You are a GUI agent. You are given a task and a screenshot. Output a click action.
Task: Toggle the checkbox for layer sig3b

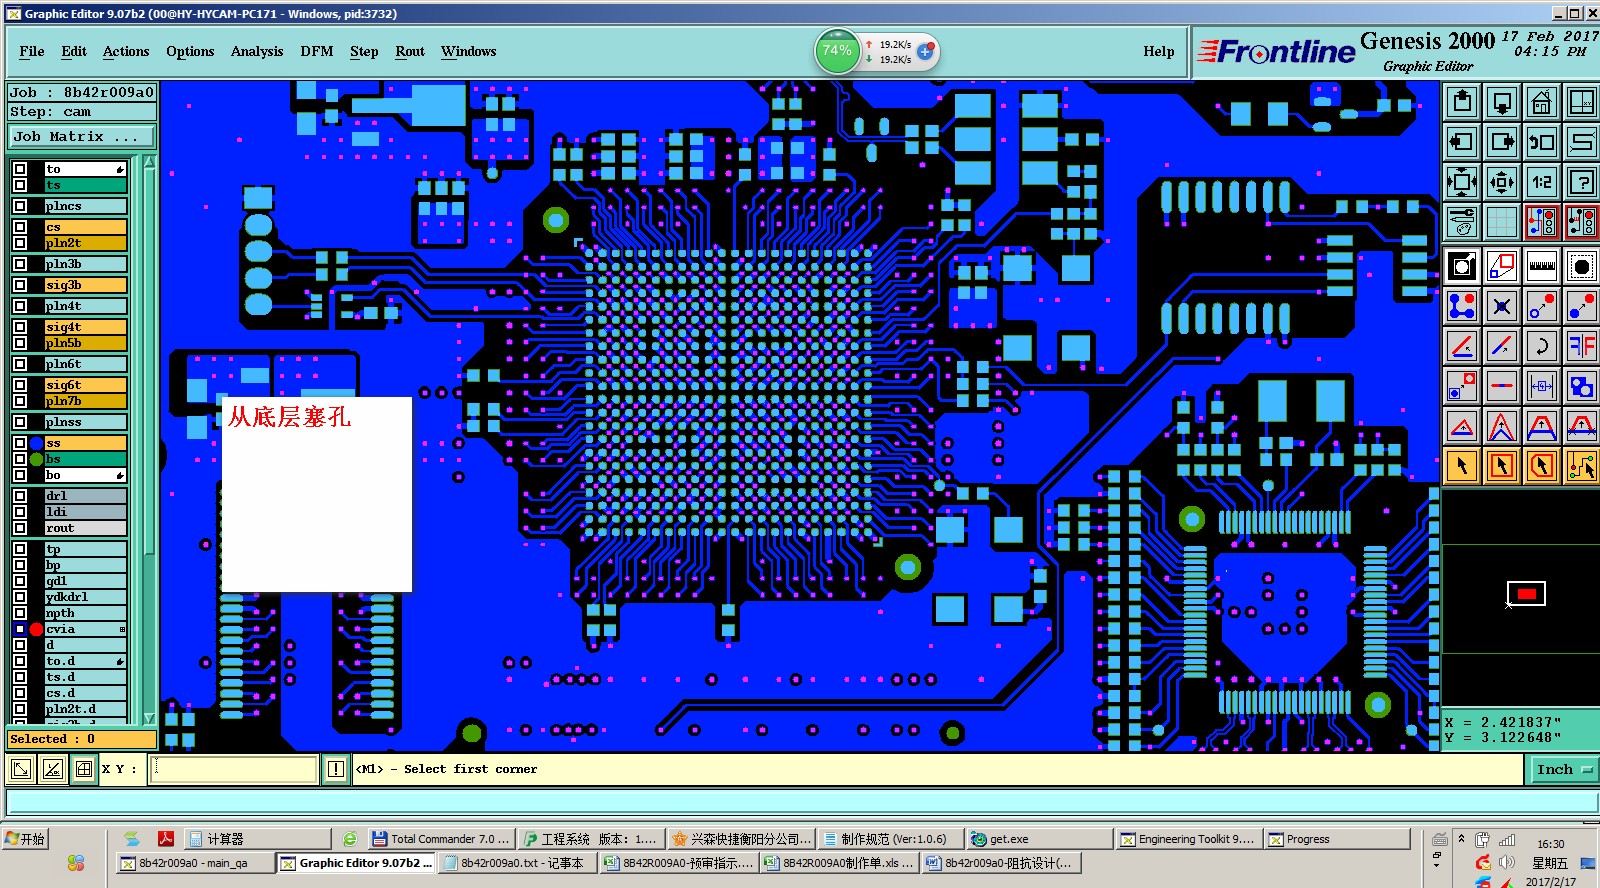[20, 285]
